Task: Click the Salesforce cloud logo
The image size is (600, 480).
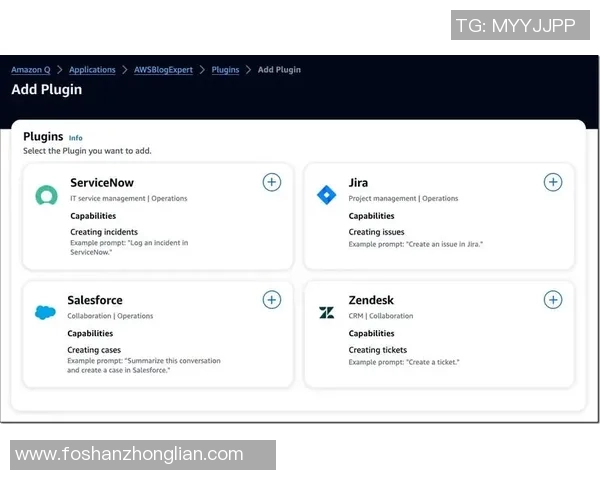Action: 45,313
